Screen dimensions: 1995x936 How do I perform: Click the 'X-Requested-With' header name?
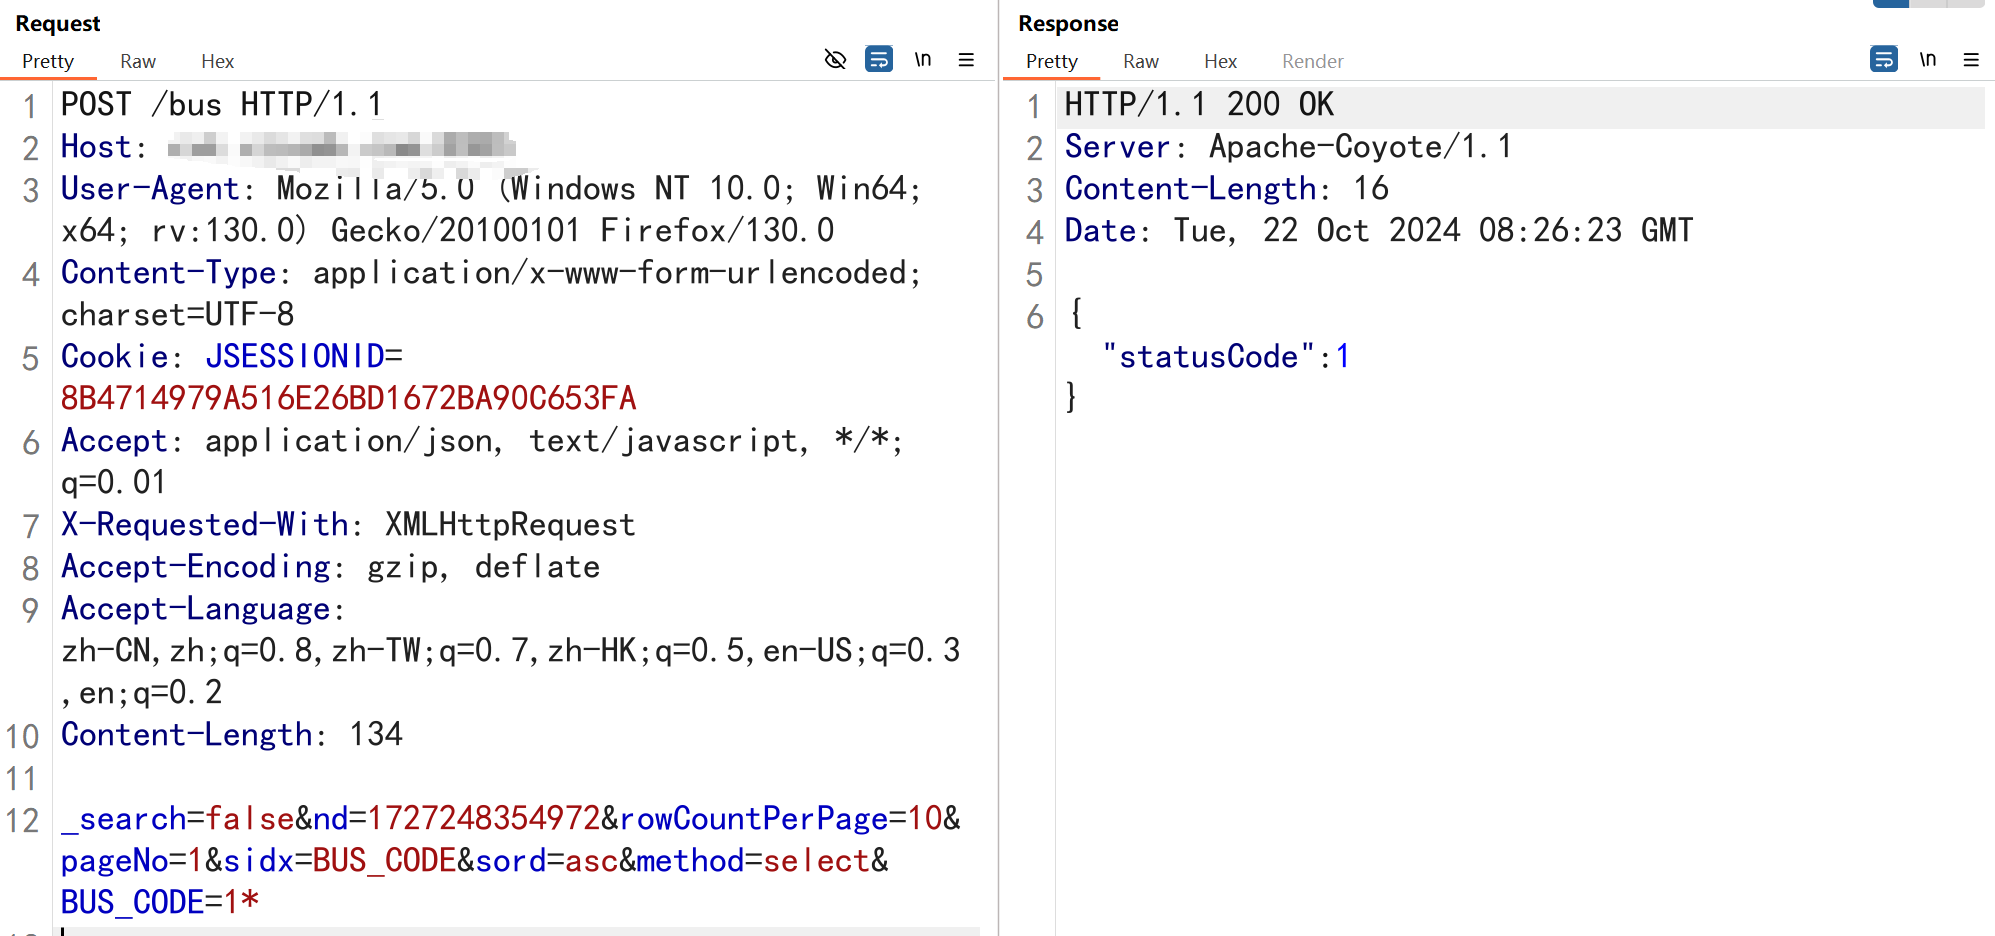point(204,525)
